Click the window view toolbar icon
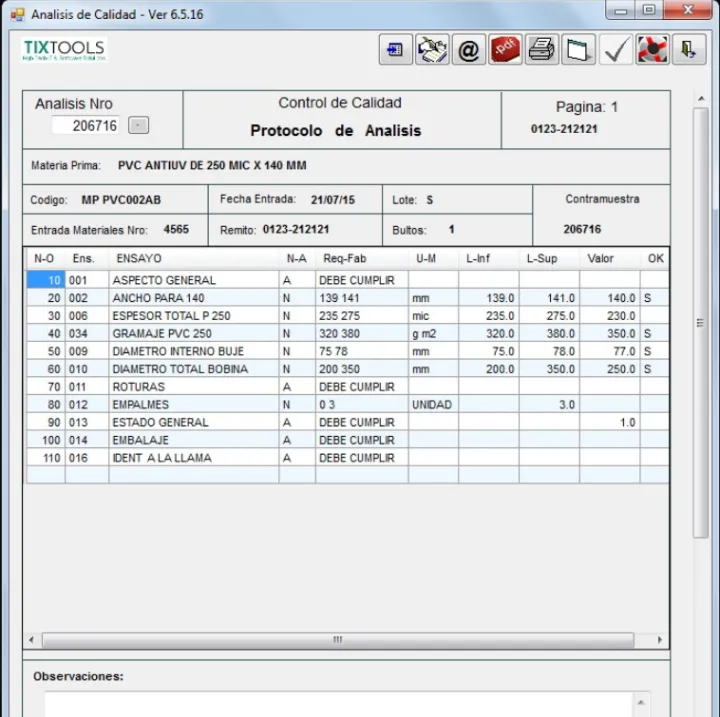 [x=578, y=50]
